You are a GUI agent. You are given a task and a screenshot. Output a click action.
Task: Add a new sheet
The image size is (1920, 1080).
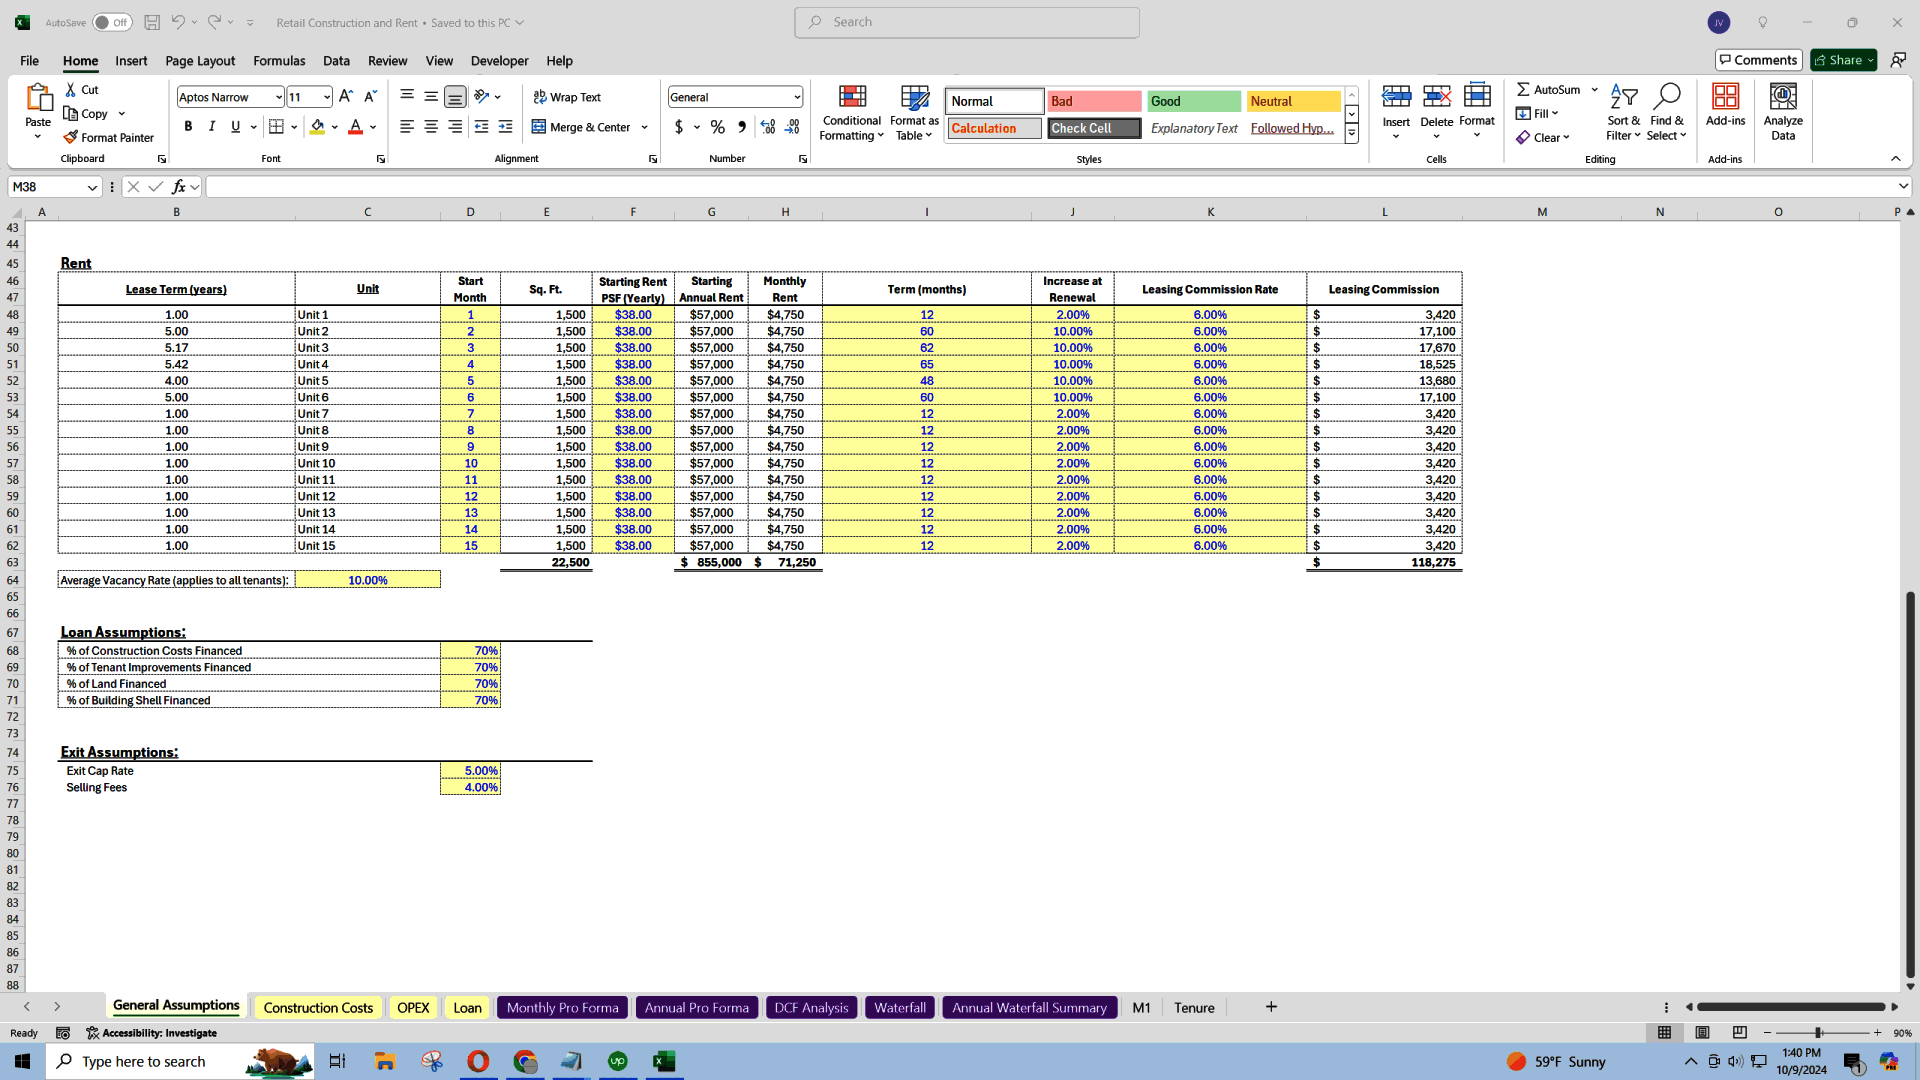pos(1271,1007)
